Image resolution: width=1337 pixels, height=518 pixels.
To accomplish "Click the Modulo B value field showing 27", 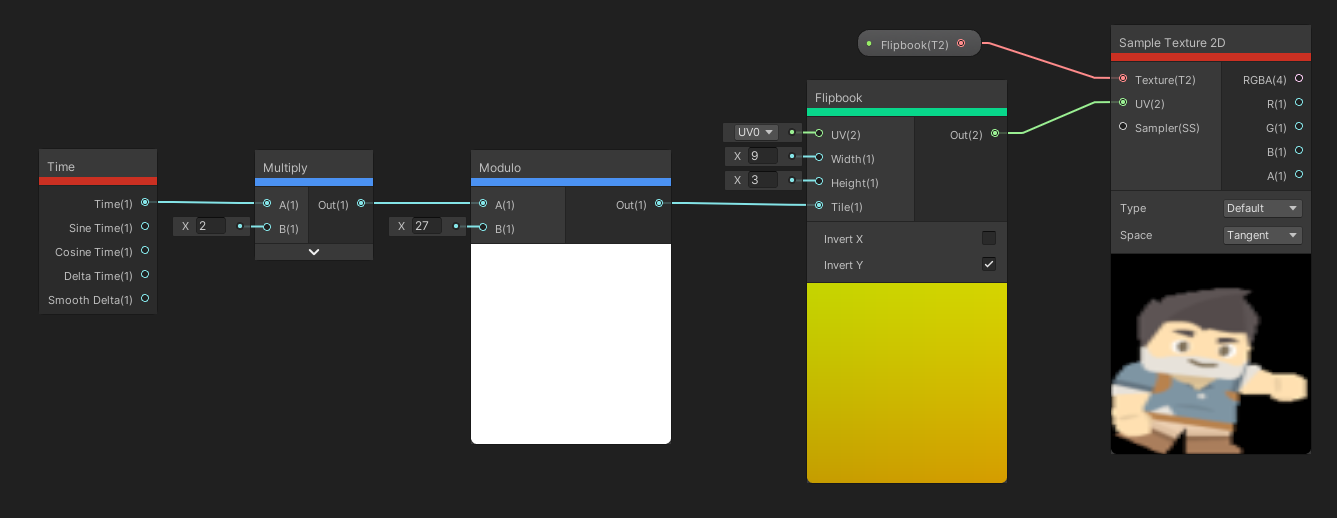I will point(427,226).
